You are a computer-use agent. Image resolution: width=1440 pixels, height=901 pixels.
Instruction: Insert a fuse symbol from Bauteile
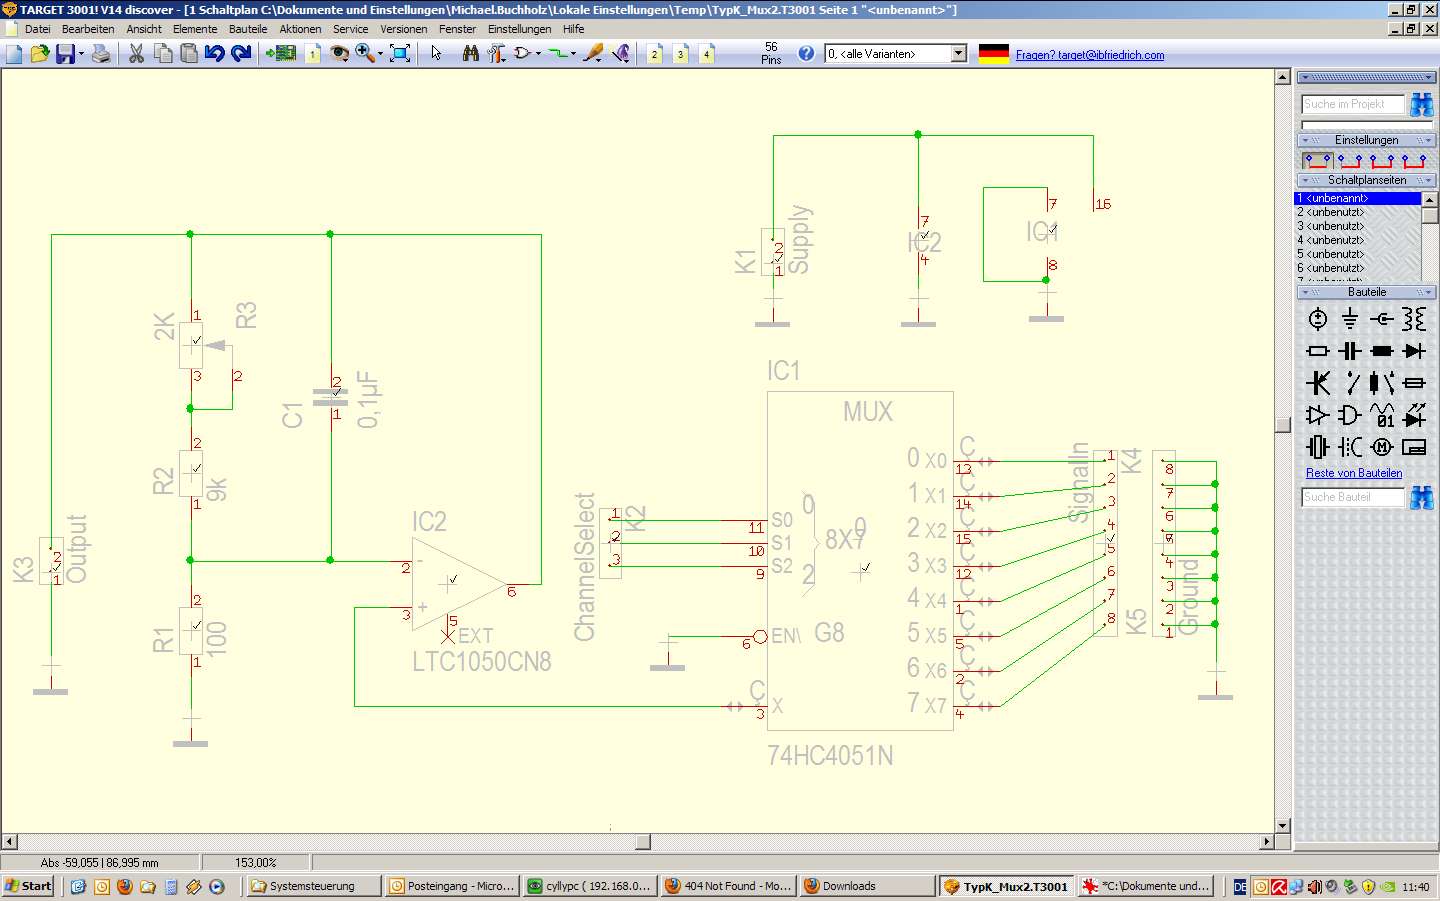(1414, 383)
